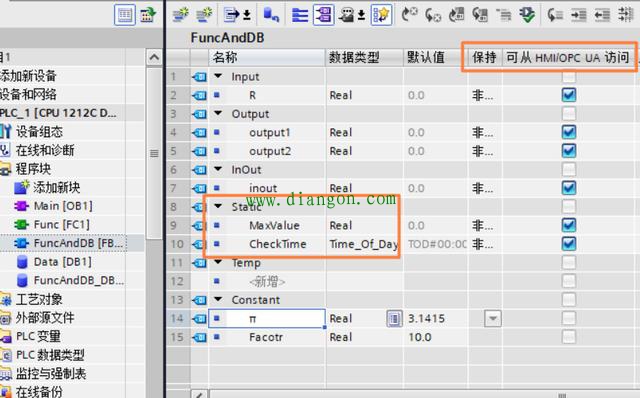This screenshot has width=640, height=398.
Task: Collapse the Static section triangle
Action: point(218,207)
